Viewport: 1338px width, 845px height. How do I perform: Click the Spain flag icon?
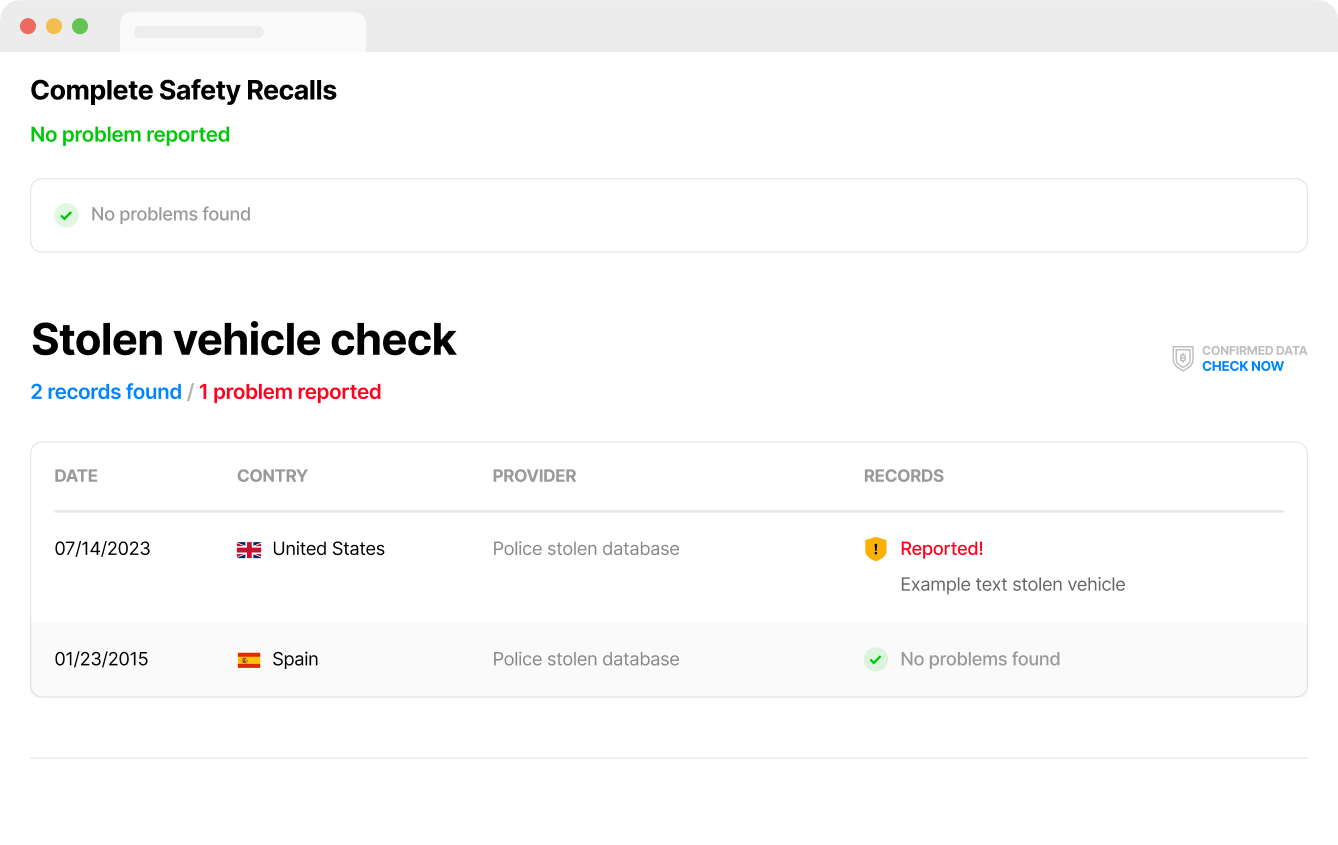[249, 659]
